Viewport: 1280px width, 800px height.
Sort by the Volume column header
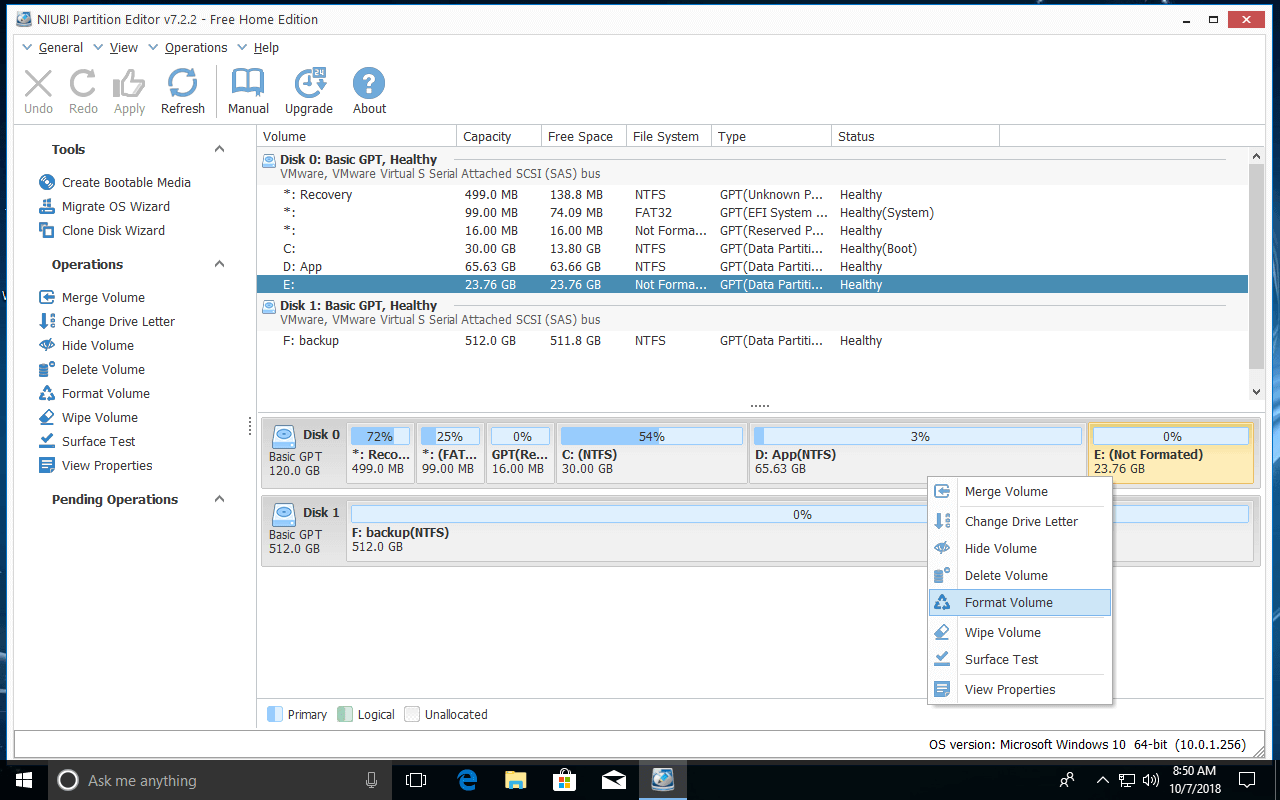pos(357,136)
